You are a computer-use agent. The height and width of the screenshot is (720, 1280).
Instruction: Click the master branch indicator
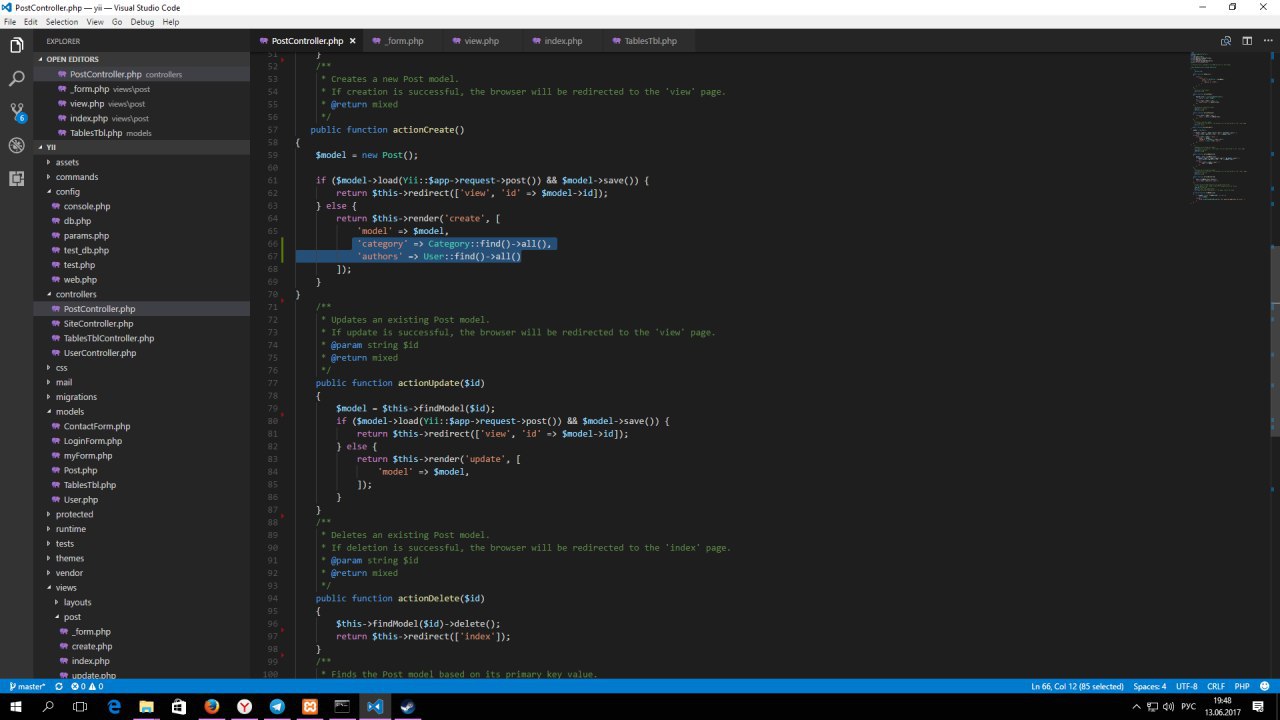point(28,687)
